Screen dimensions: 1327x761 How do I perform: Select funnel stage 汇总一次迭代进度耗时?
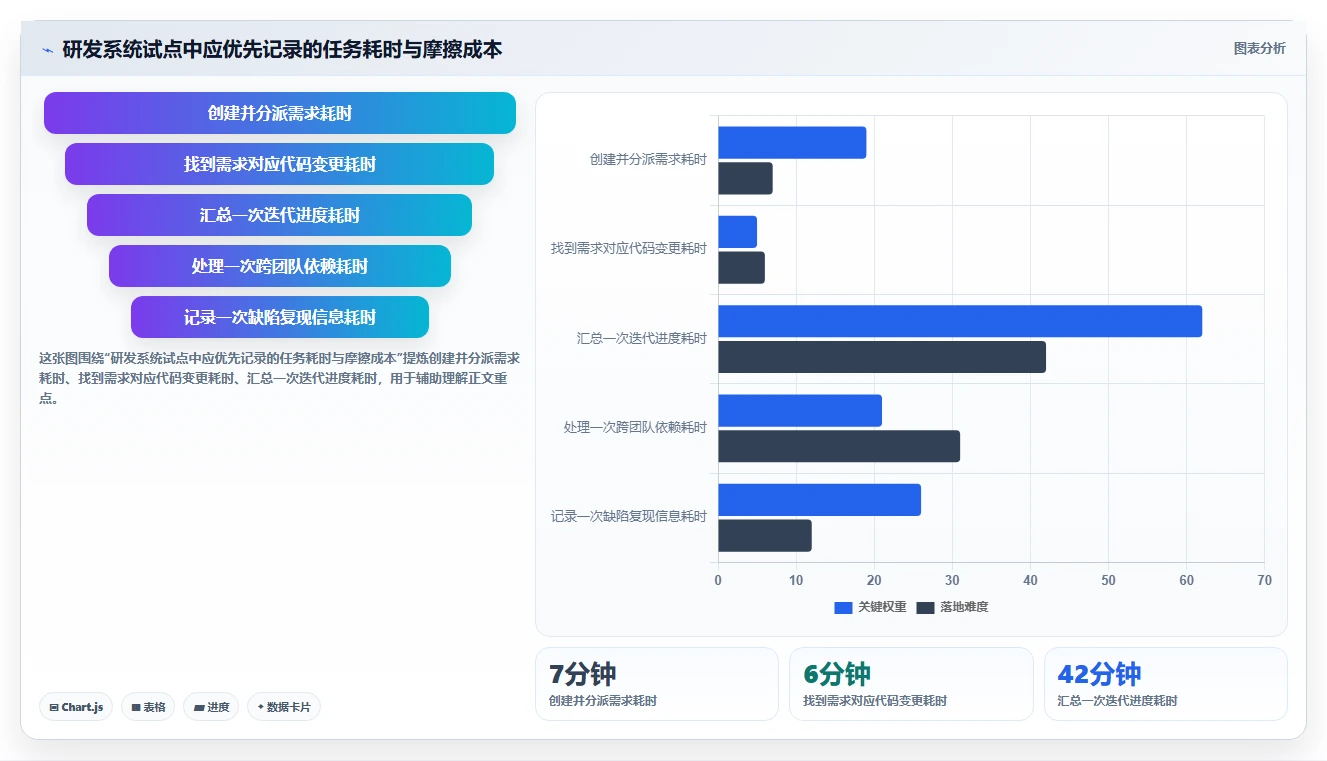(x=280, y=215)
